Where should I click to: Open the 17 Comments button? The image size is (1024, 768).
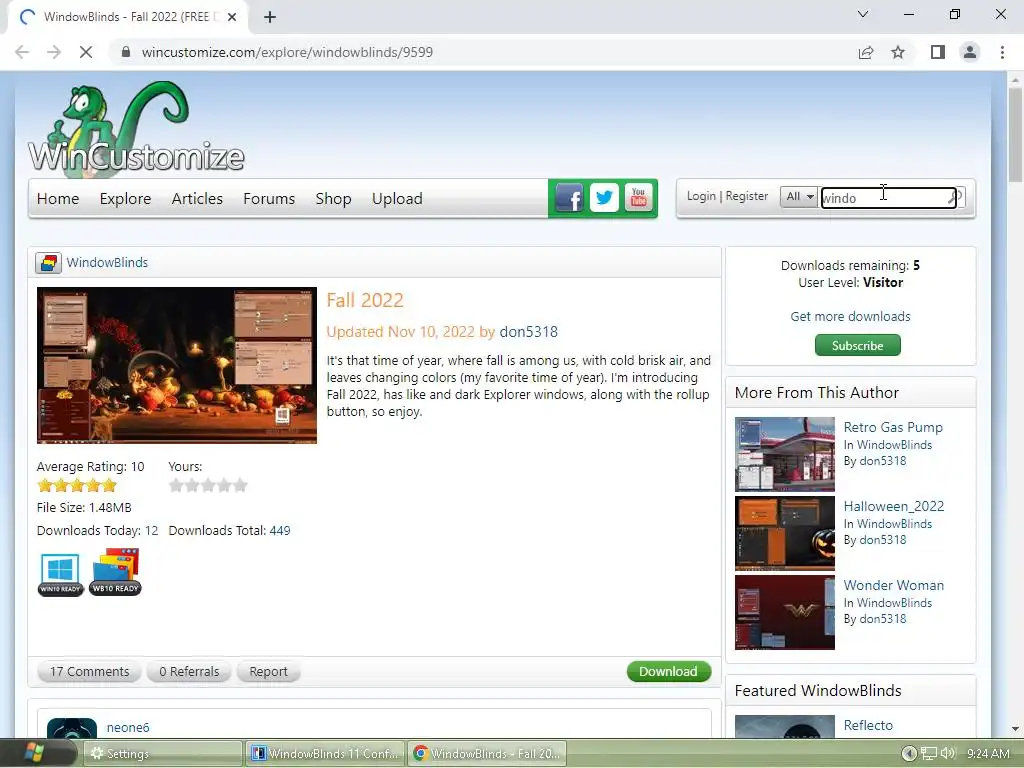point(89,671)
